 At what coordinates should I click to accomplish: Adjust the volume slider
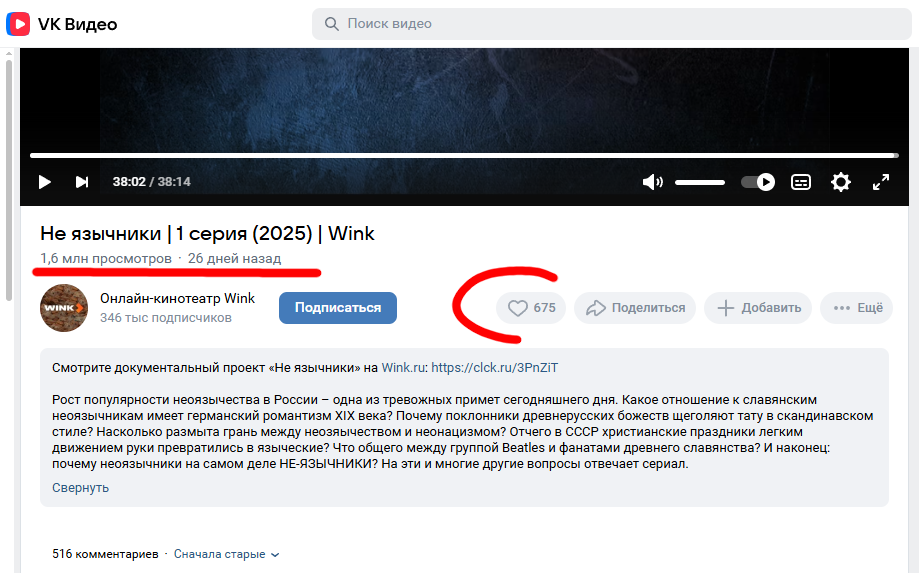(x=700, y=182)
